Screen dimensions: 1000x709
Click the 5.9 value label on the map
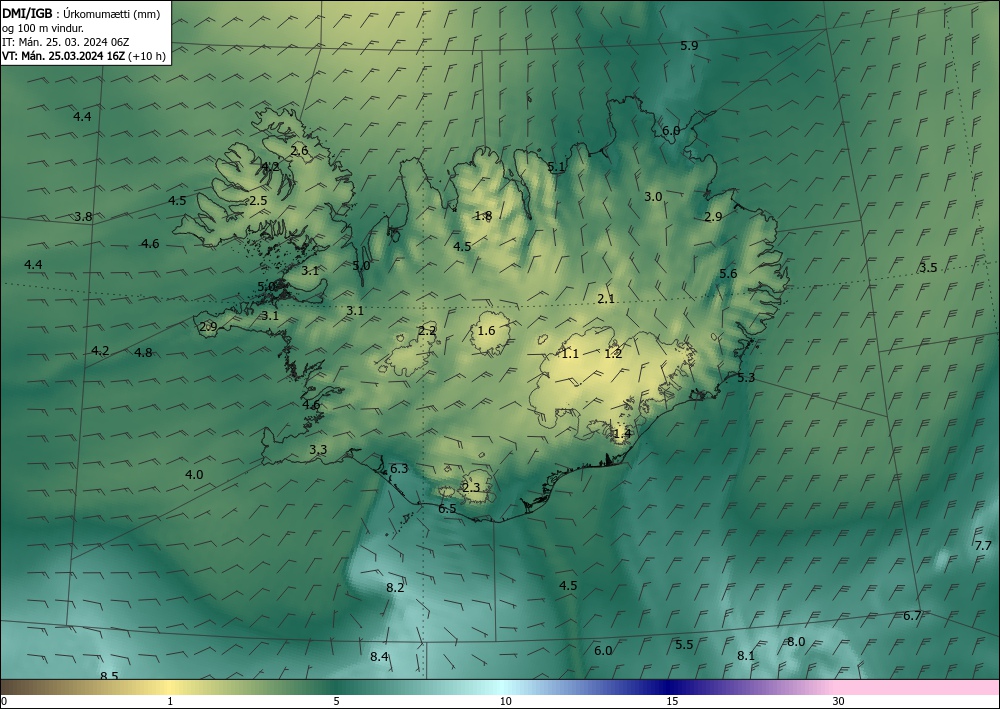point(689,46)
